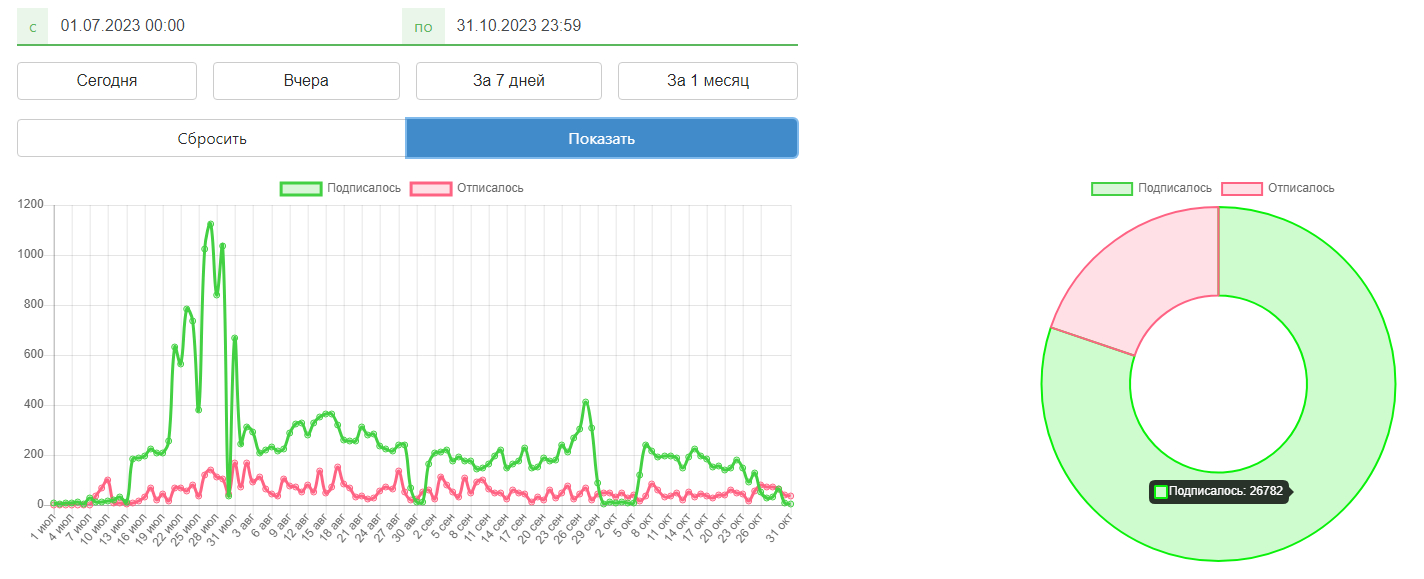This screenshot has height=579, width=1424.
Task: Choose the 'За 7 дней' range
Action: [509, 81]
